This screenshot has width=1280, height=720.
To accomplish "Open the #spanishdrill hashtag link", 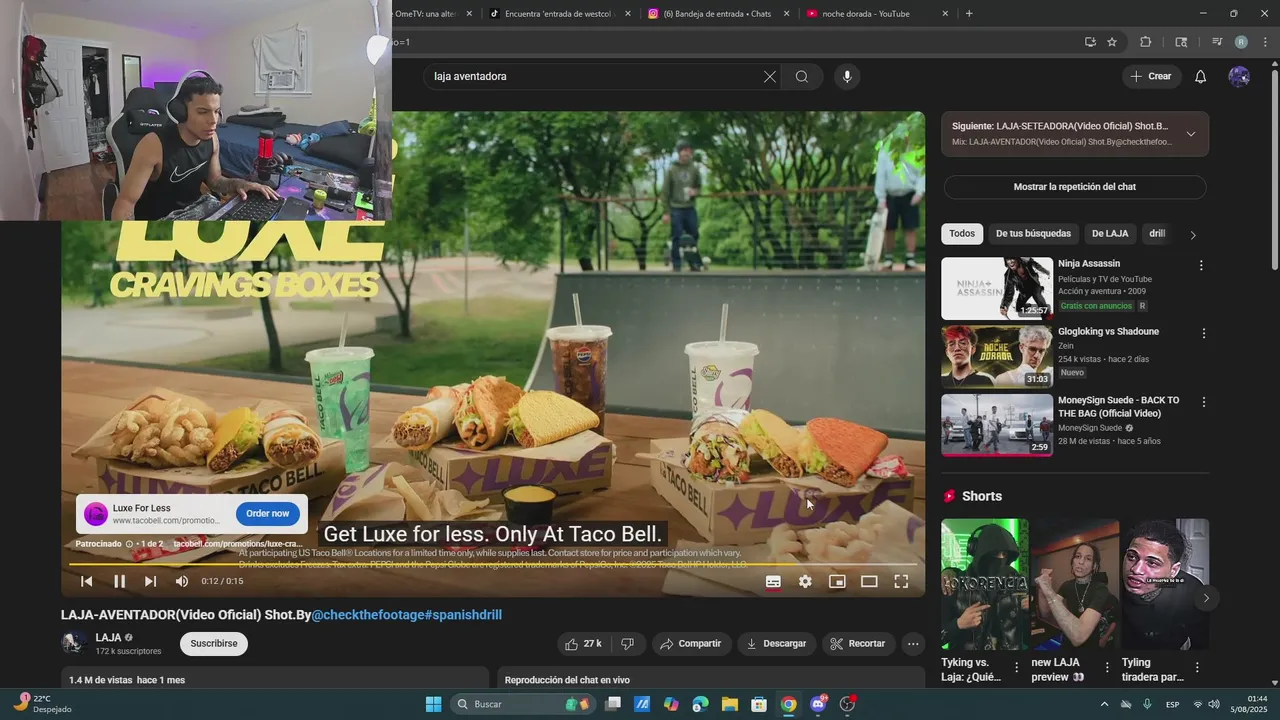I will pyautogui.click(x=463, y=615).
